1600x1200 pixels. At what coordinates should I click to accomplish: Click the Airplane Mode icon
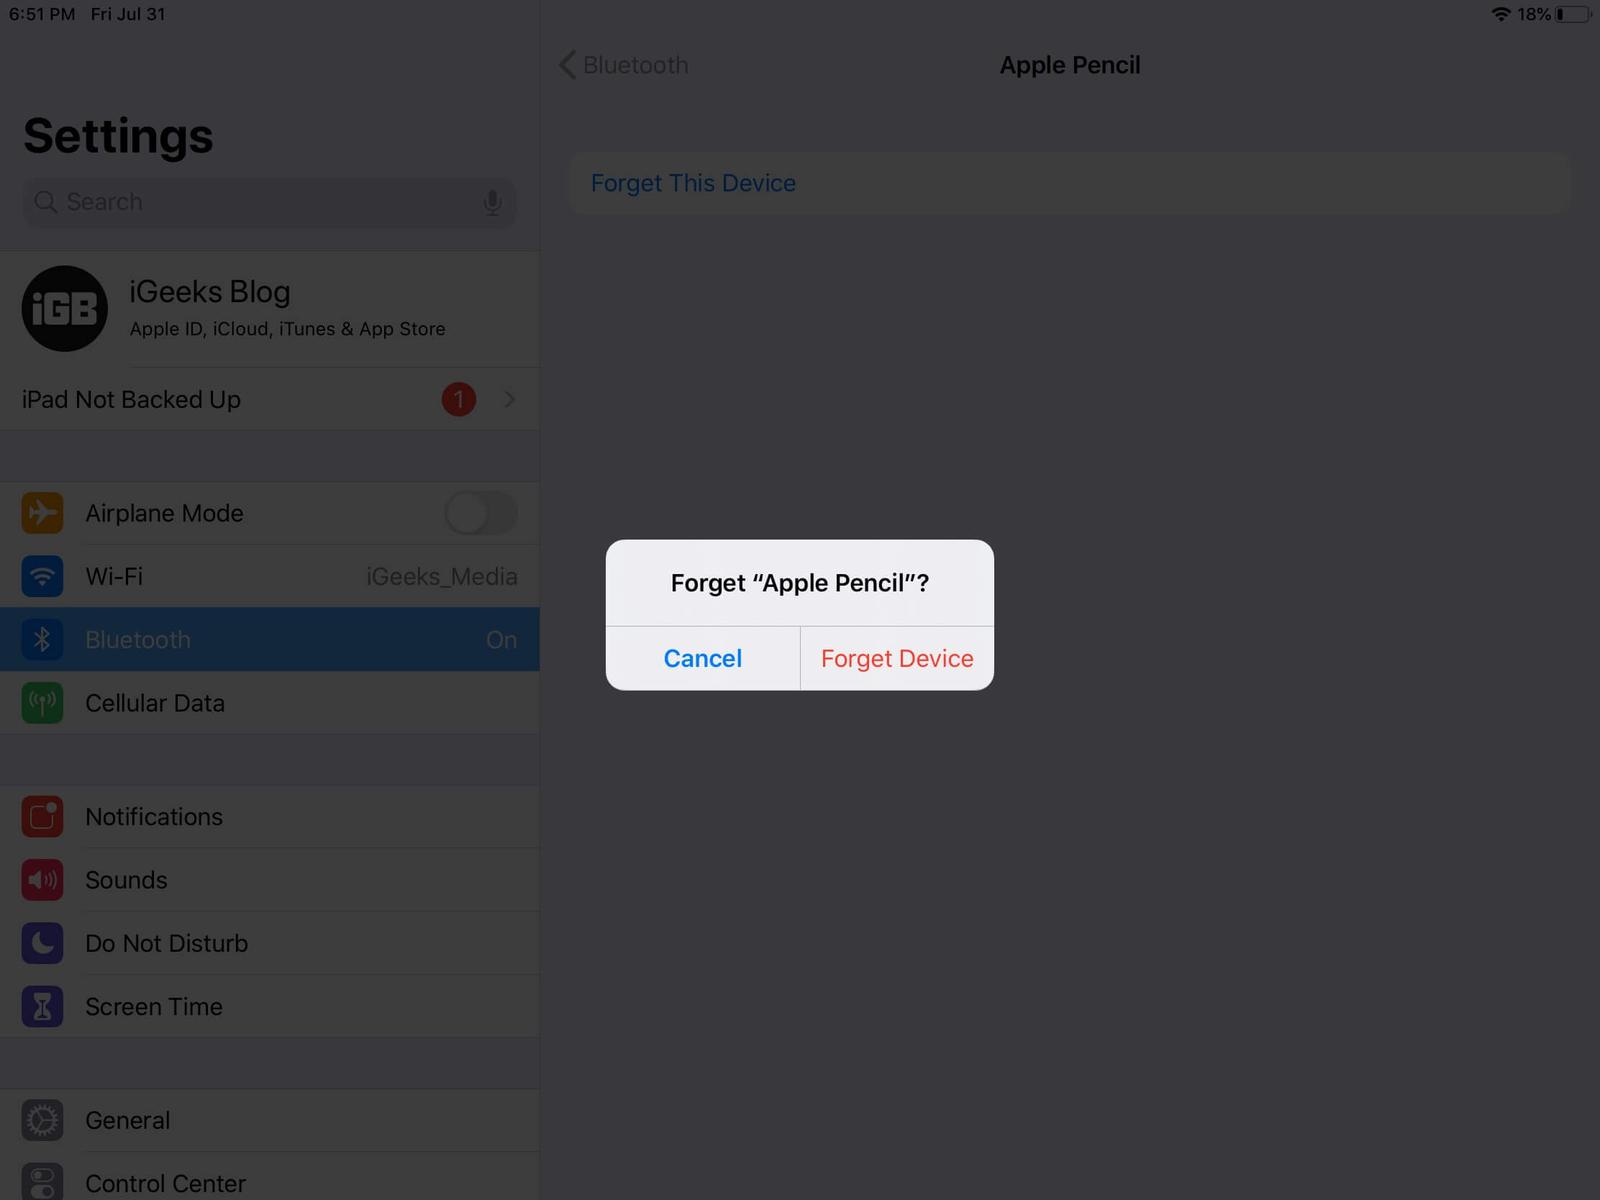pyautogui.click(x=42, y=513)
